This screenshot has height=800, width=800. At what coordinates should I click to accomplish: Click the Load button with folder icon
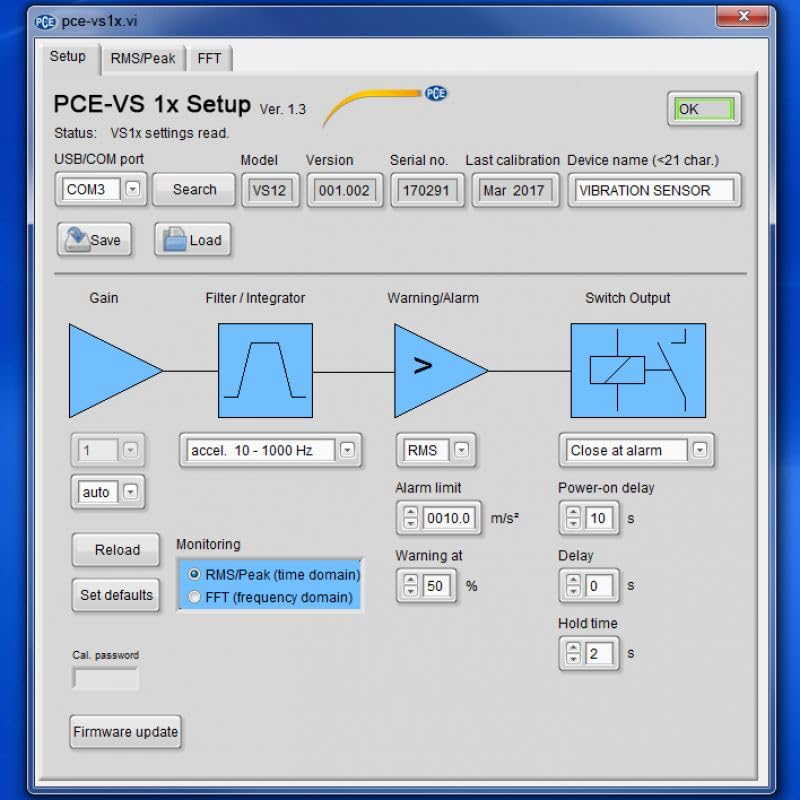coord(192,240)
